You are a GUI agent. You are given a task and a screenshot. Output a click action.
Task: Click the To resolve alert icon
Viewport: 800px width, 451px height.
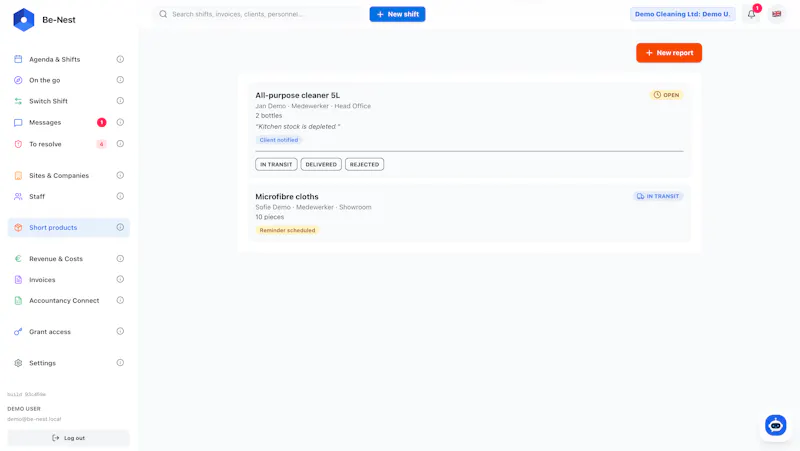tap(18, 144)
